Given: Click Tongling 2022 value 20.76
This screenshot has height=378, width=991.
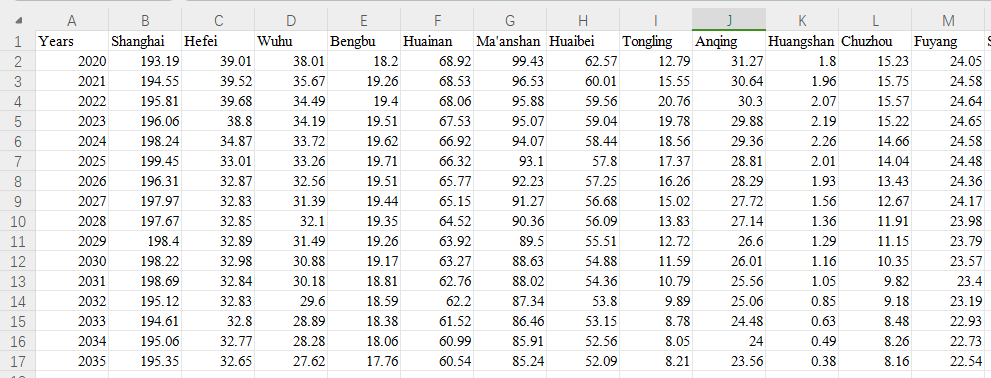Looking at the screenshot, I should click(x=656, y=101).
